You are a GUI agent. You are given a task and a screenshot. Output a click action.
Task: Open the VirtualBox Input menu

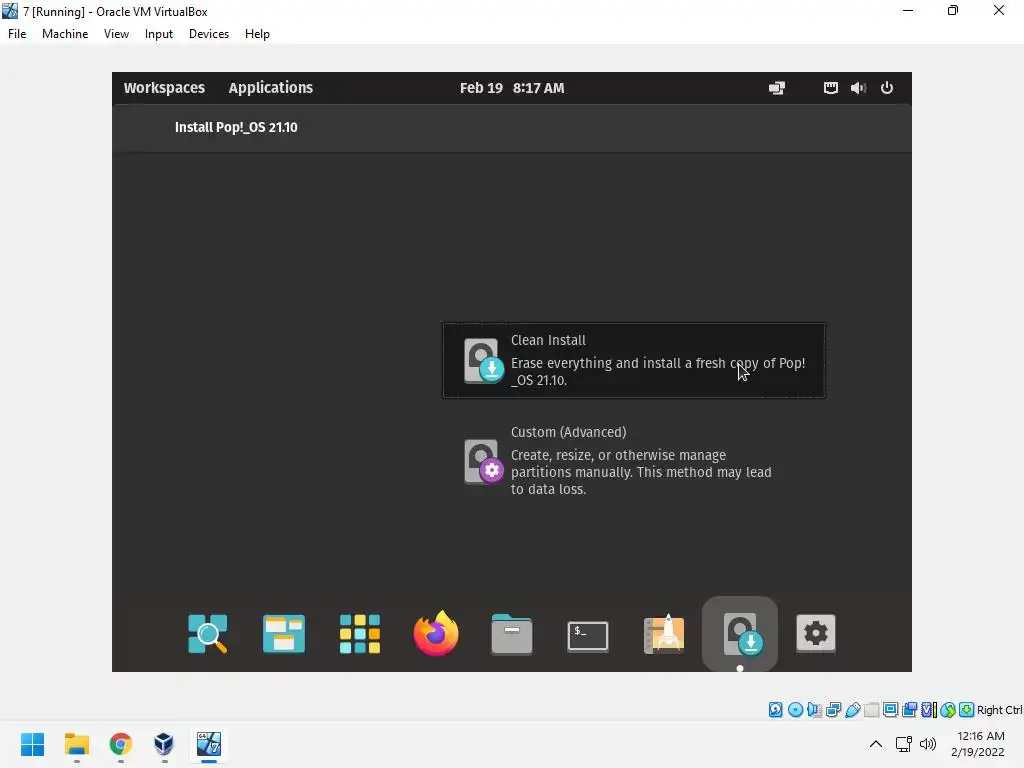click(x=159, y=34)
